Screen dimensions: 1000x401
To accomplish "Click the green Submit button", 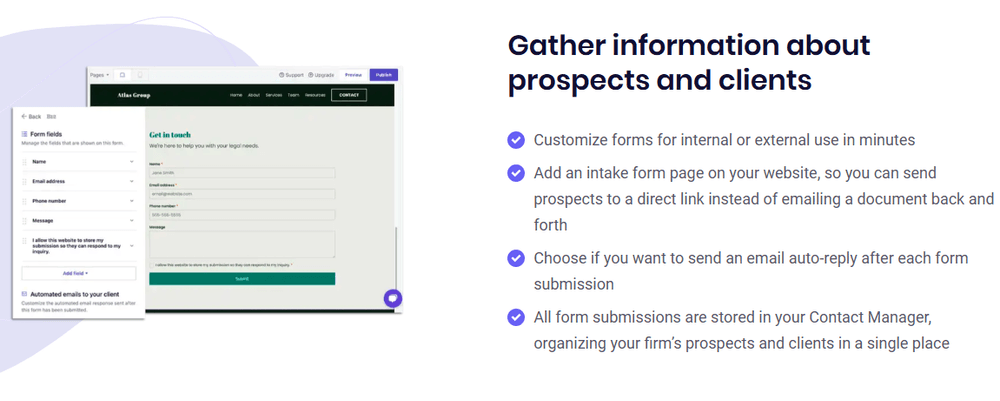I will point(242,279).
